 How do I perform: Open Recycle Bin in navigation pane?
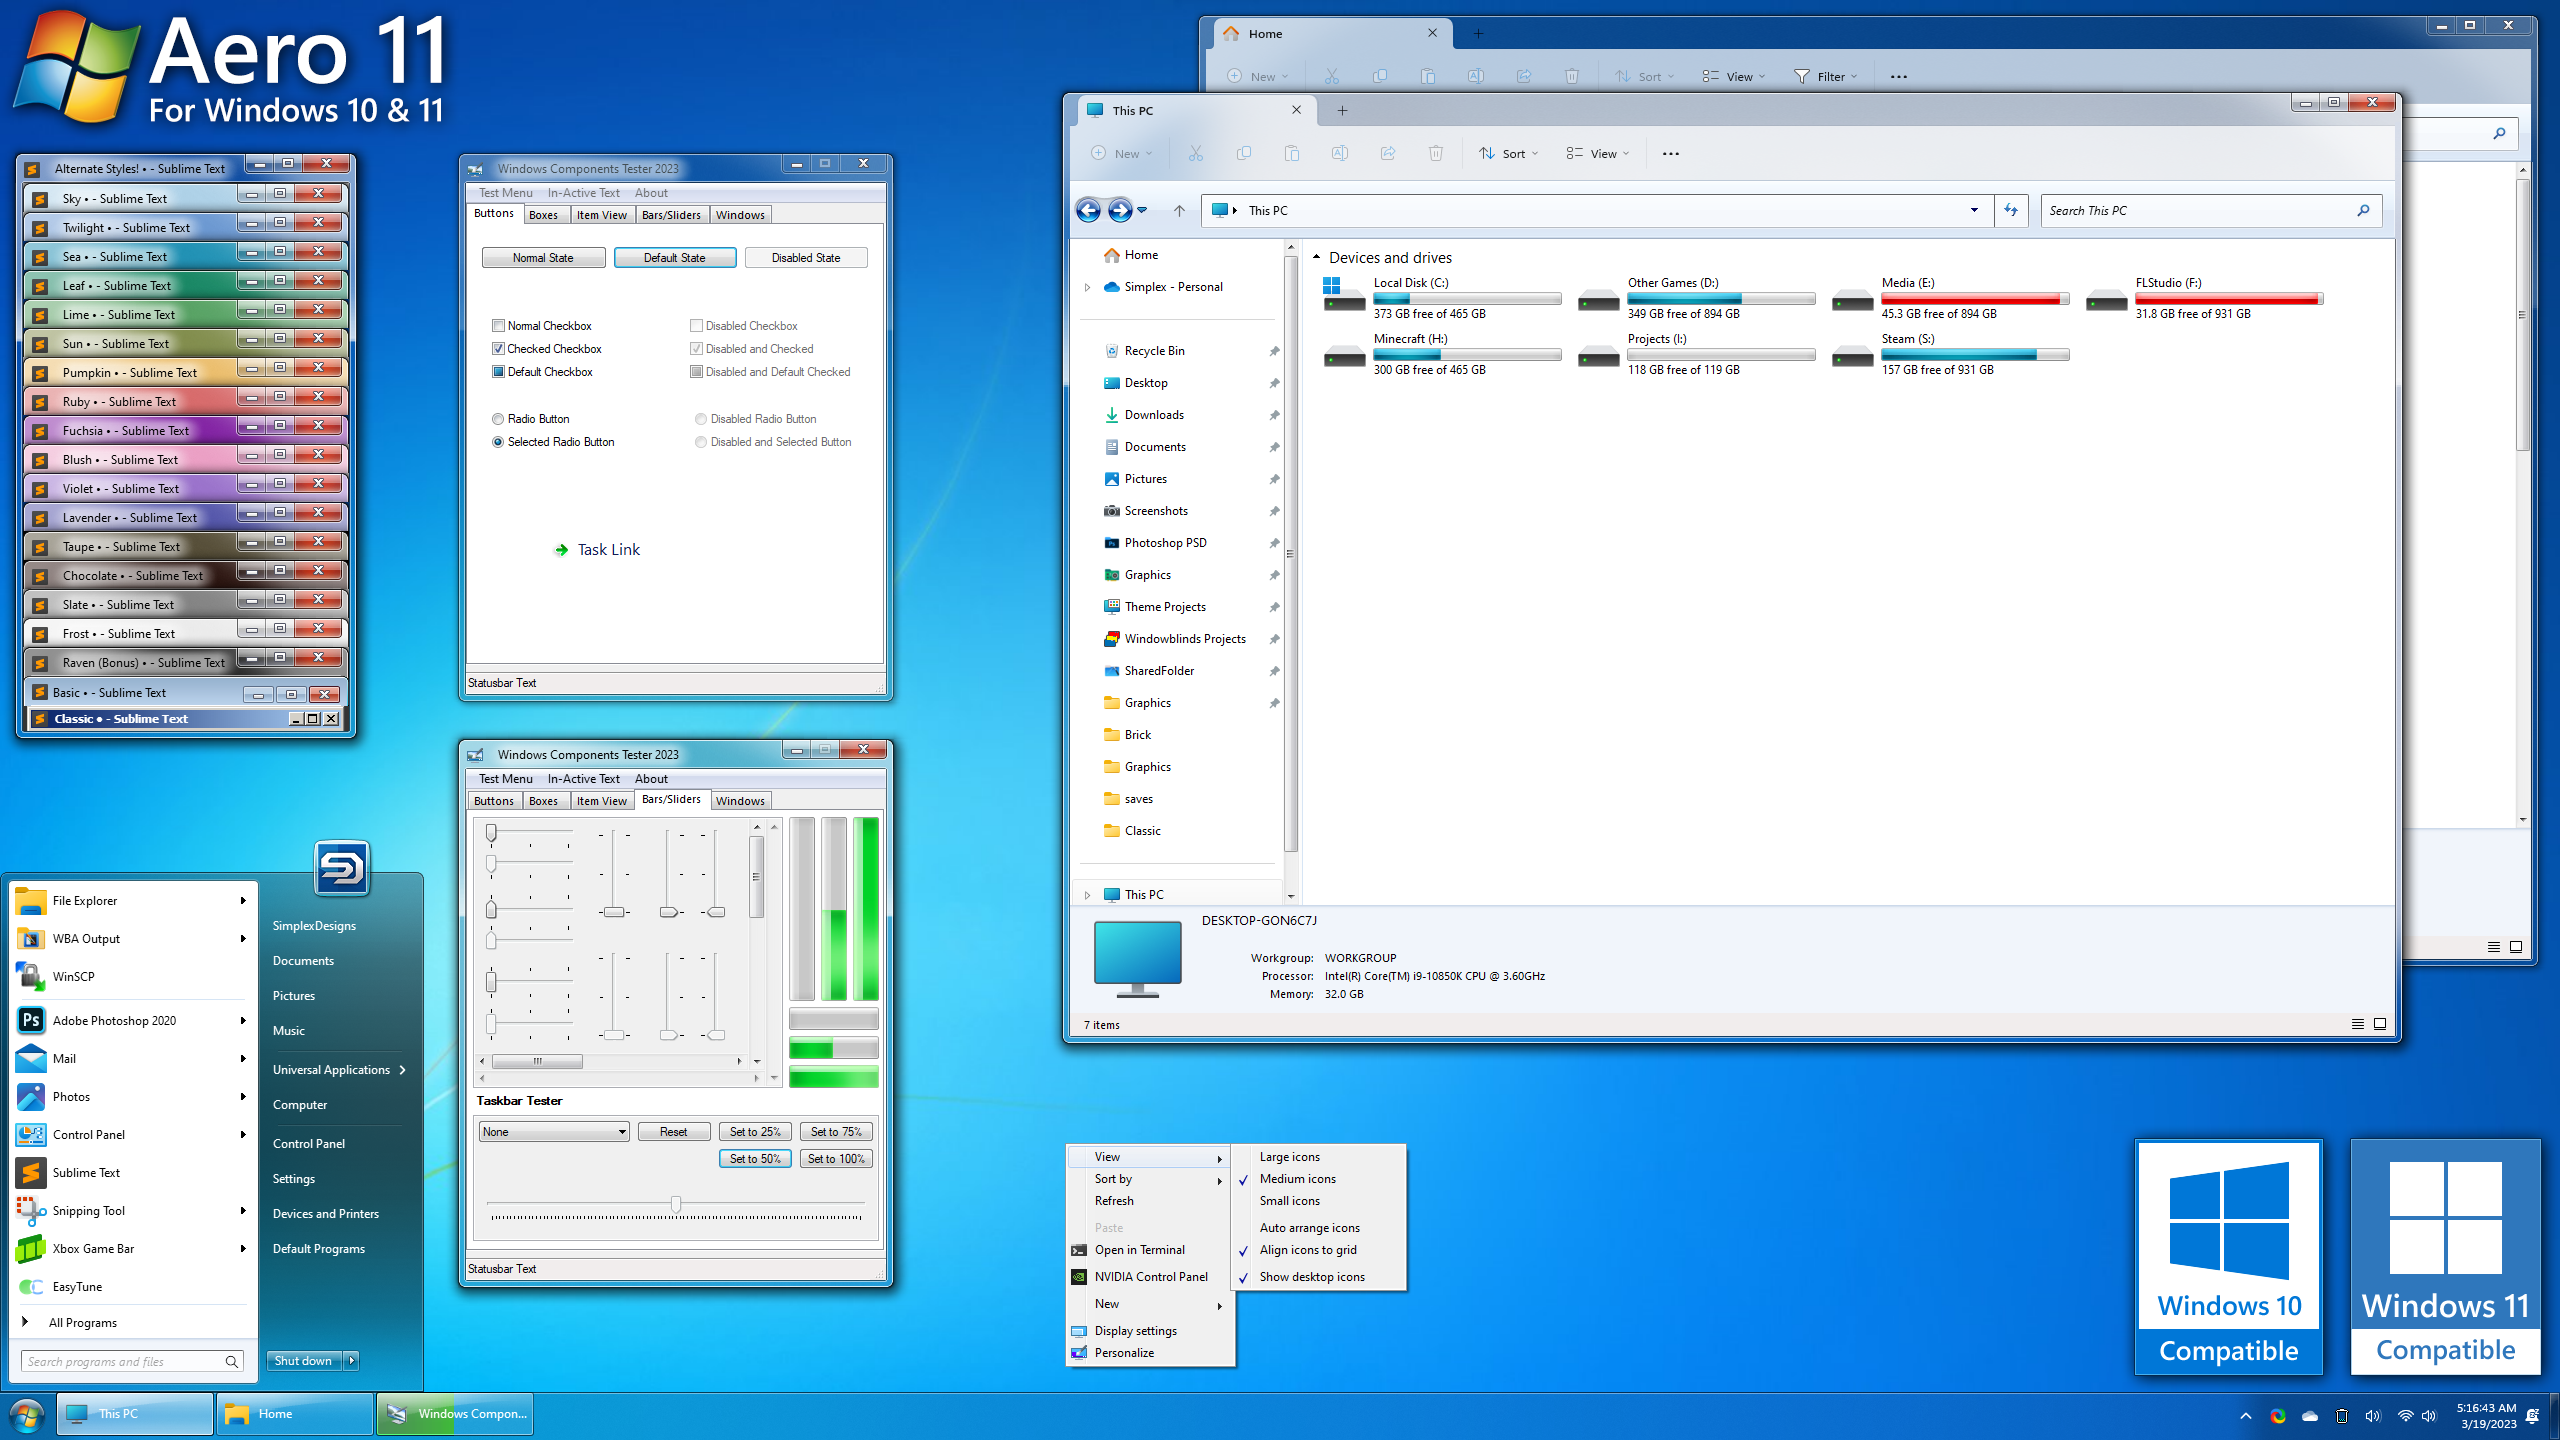pyautogui.click(x=1154, y=351)
